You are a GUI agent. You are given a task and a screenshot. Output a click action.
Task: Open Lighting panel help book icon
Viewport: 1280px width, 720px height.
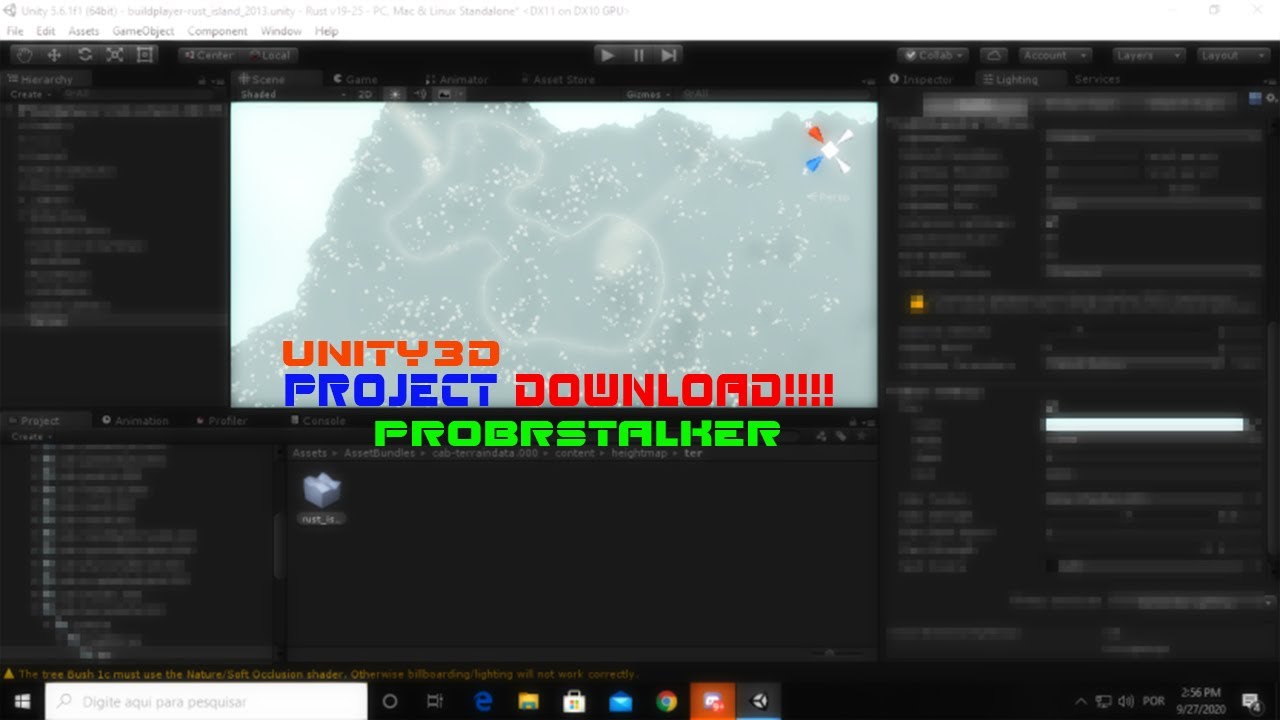point(1255,98)
